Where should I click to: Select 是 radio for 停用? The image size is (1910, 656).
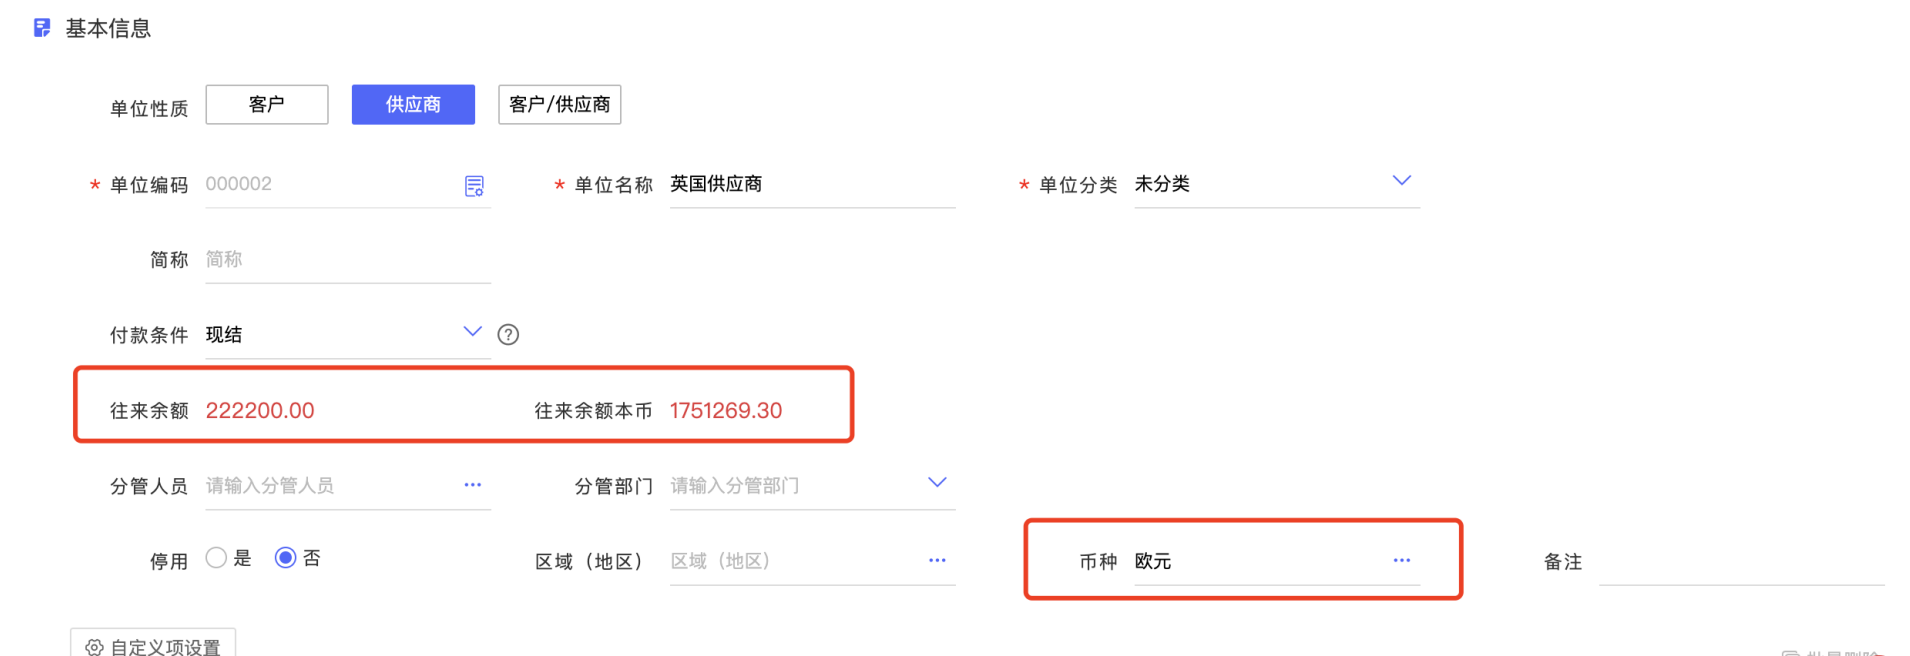click(216, 558)
